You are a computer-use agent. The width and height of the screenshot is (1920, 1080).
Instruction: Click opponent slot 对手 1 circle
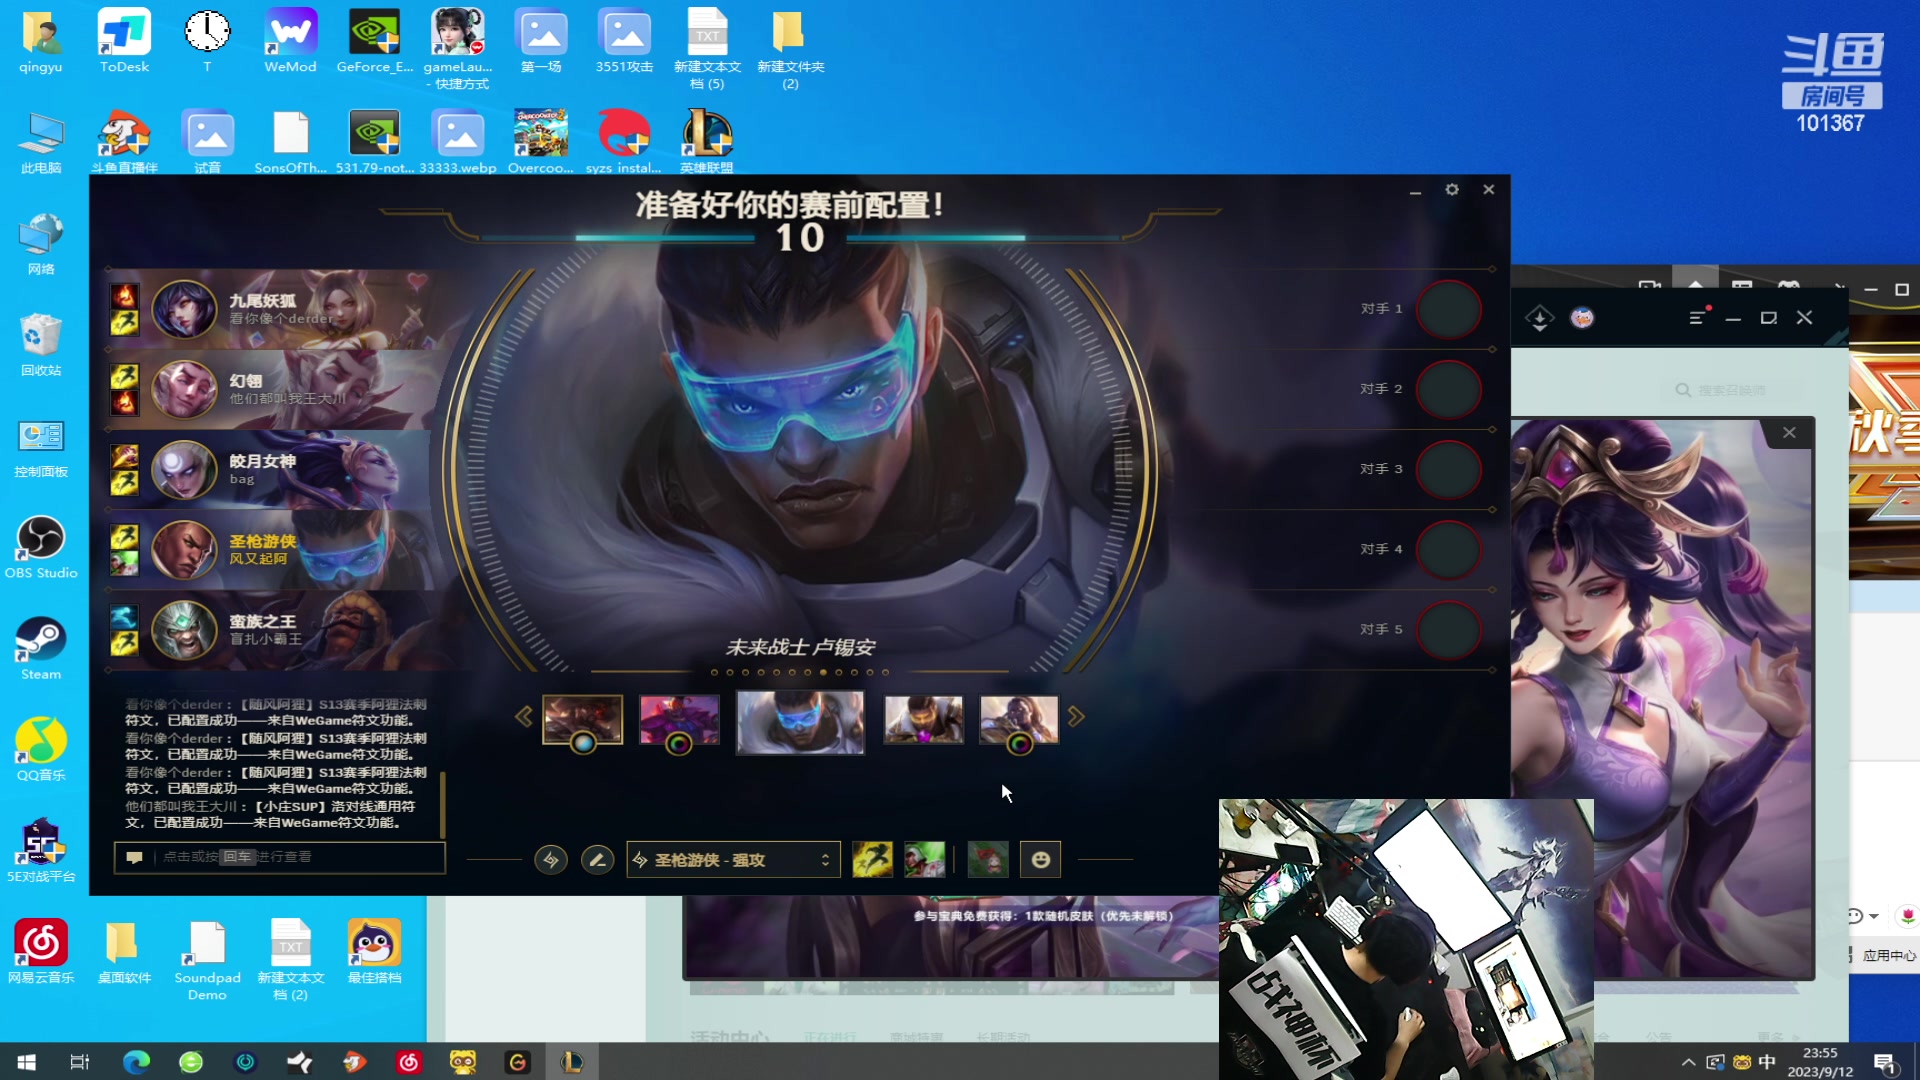click(x=1449, y=309)
